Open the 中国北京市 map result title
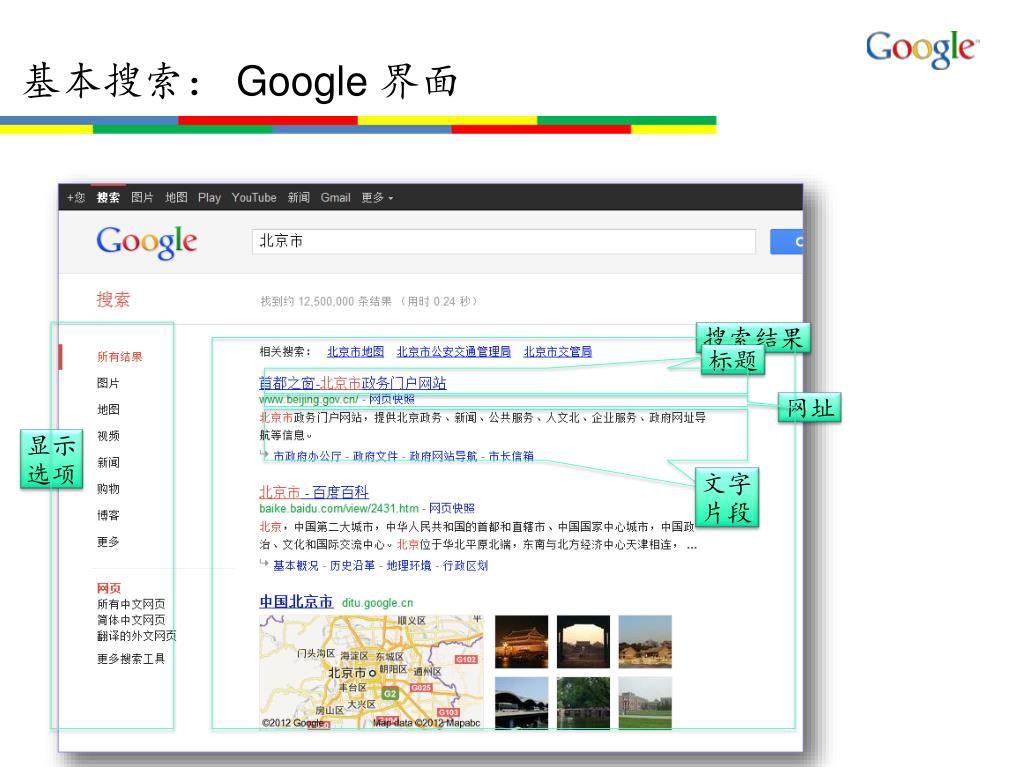This screenshot has width=1023, height=767. [296, 601]
